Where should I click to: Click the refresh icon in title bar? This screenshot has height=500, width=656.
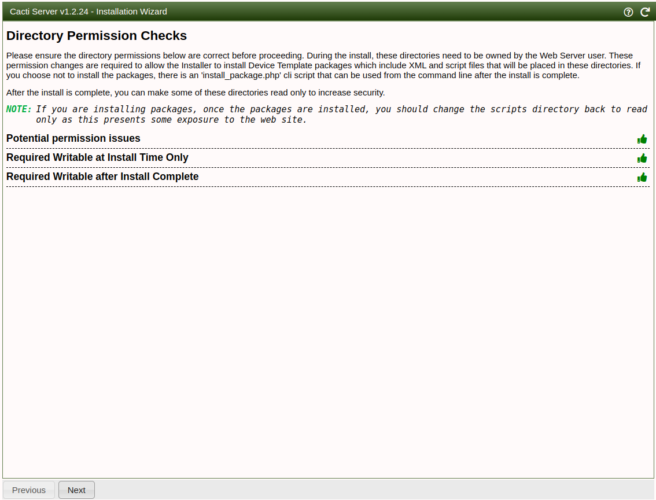pos(645,12)
